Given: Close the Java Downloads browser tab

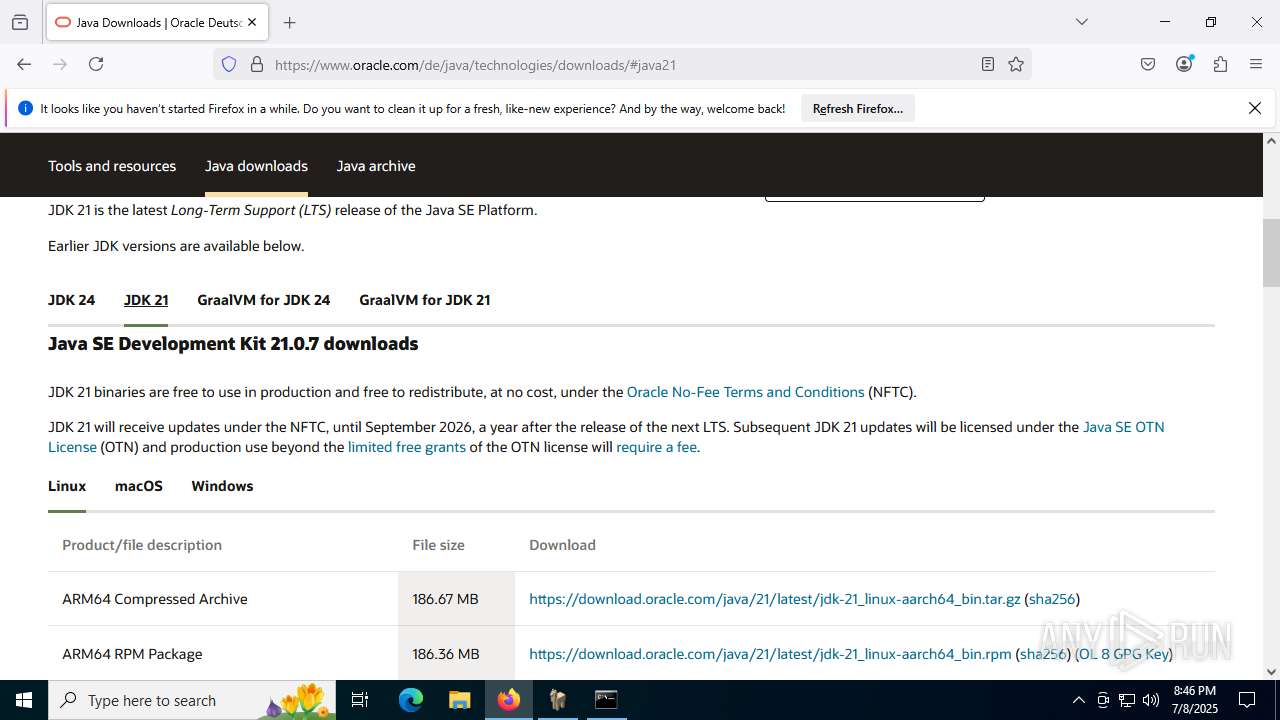Looking at the screenshot, I should (x=252, y=22).
